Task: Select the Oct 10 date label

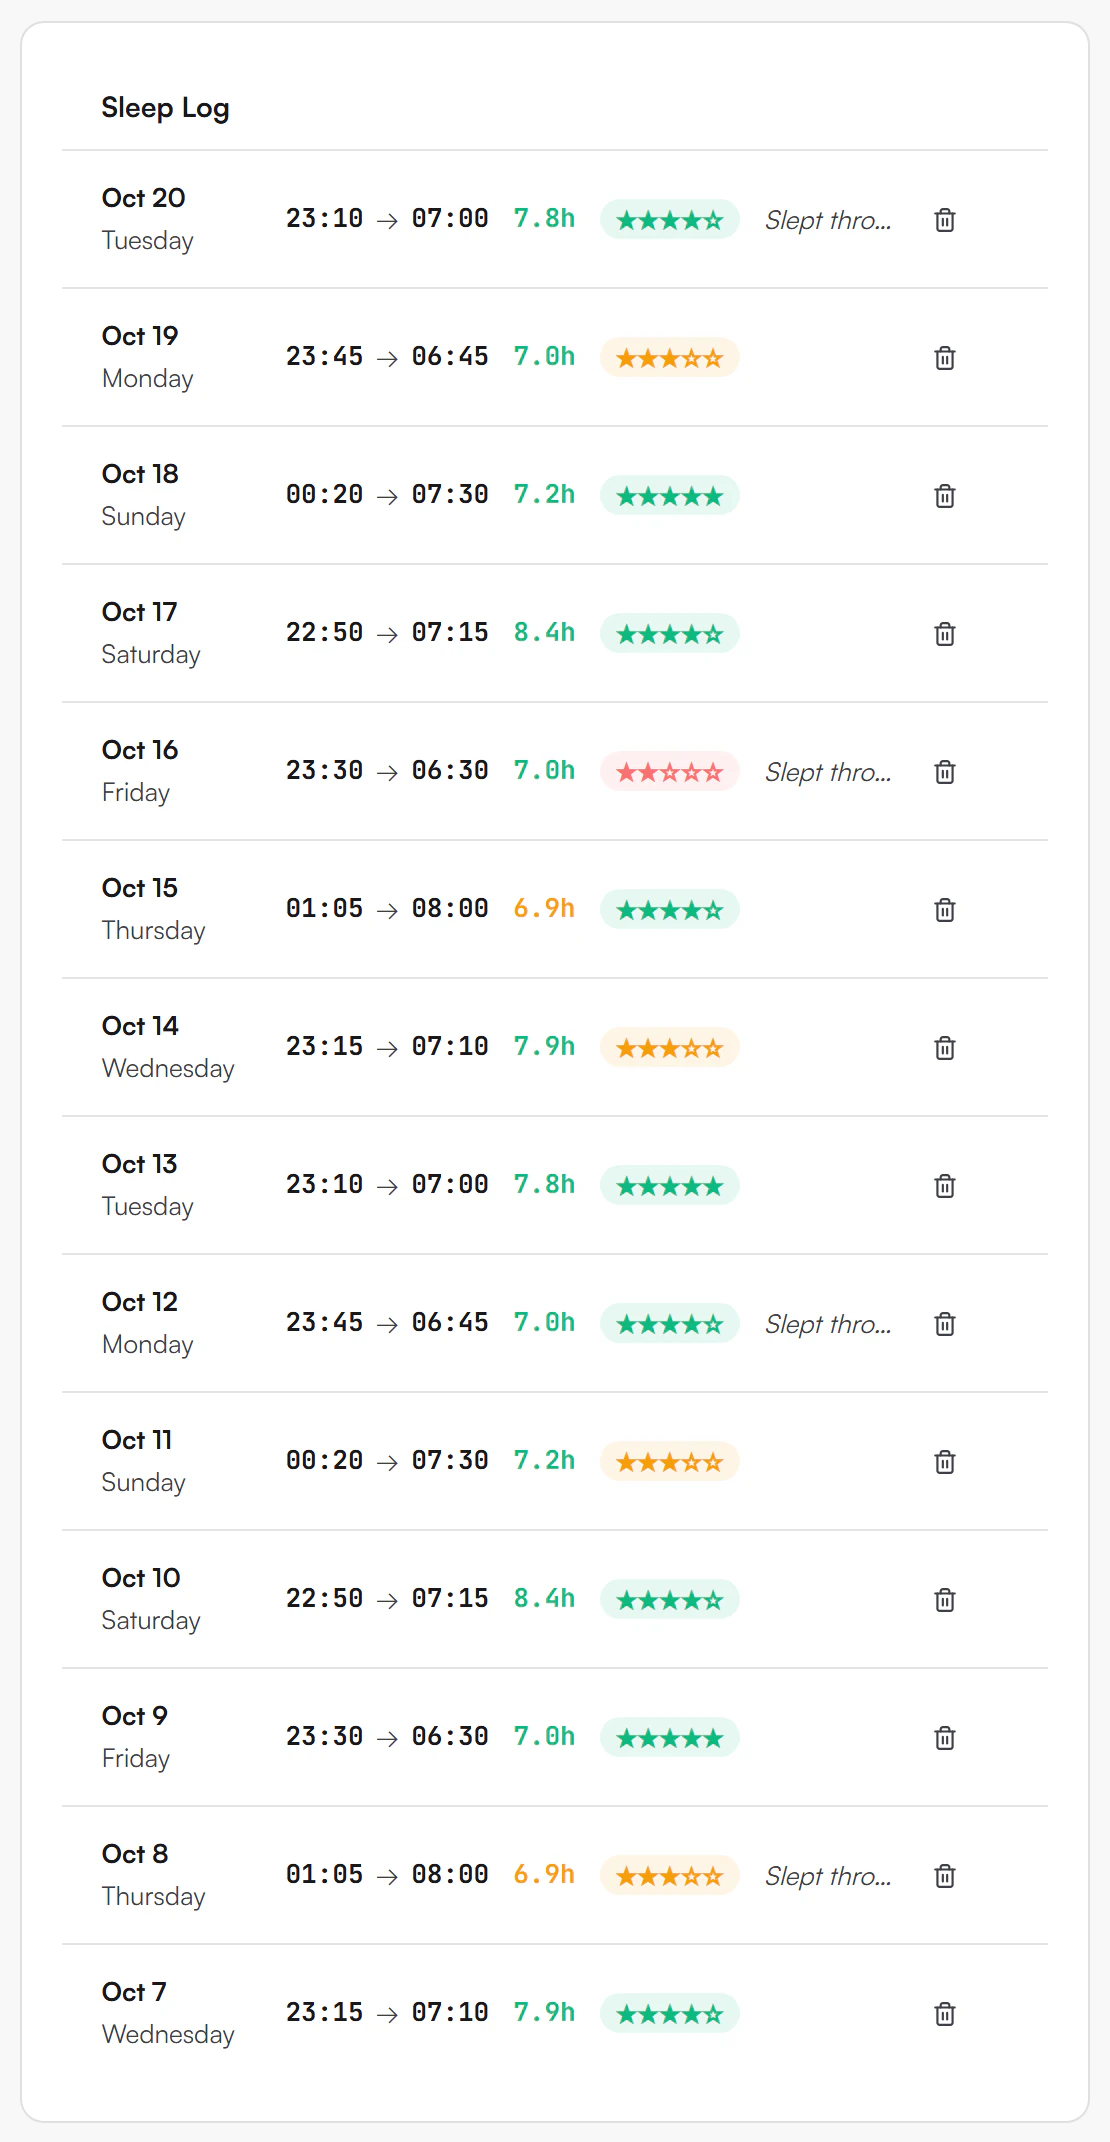Action: [141, 1578]
